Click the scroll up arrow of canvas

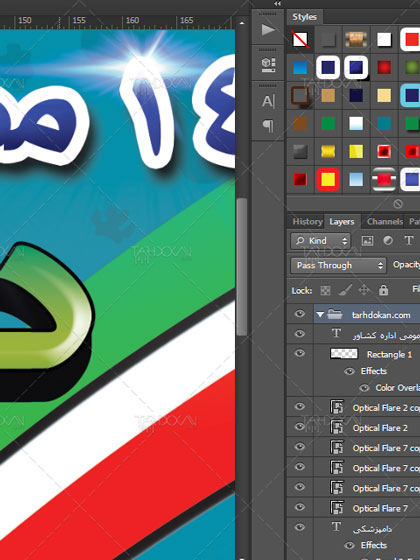(x=242, y=23)
